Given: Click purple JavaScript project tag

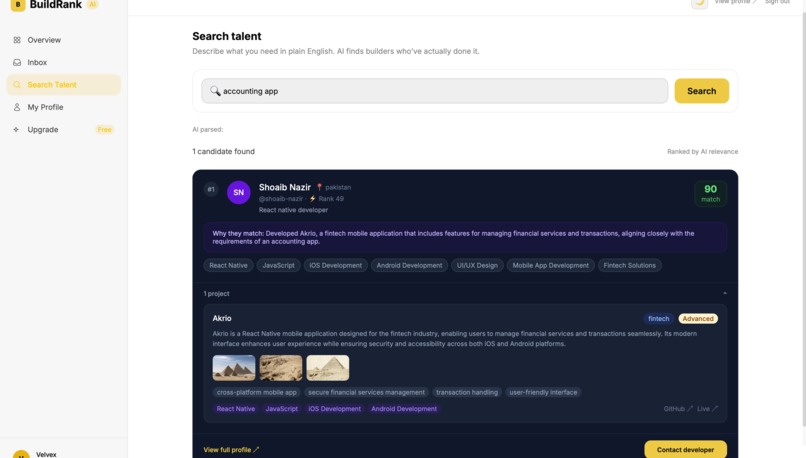Looking at the screenshot, I should click(x=281, y=409).
